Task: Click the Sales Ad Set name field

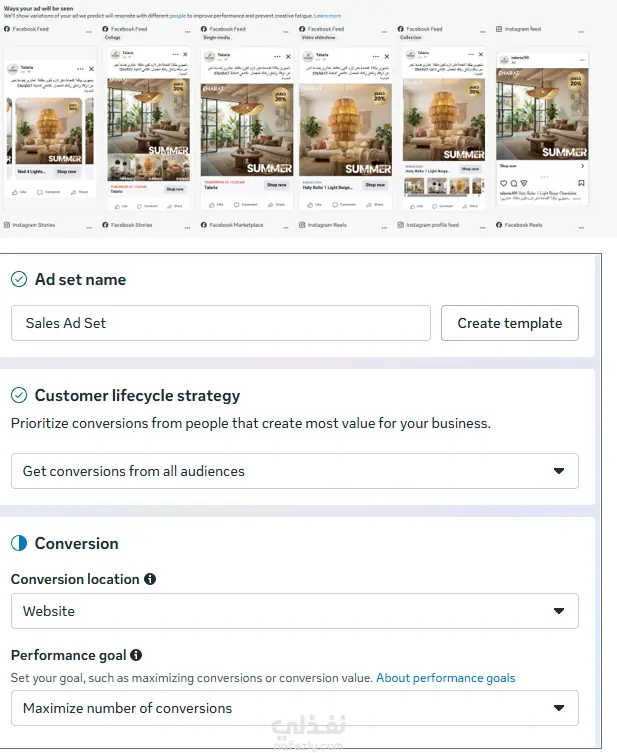Action: 221,323
